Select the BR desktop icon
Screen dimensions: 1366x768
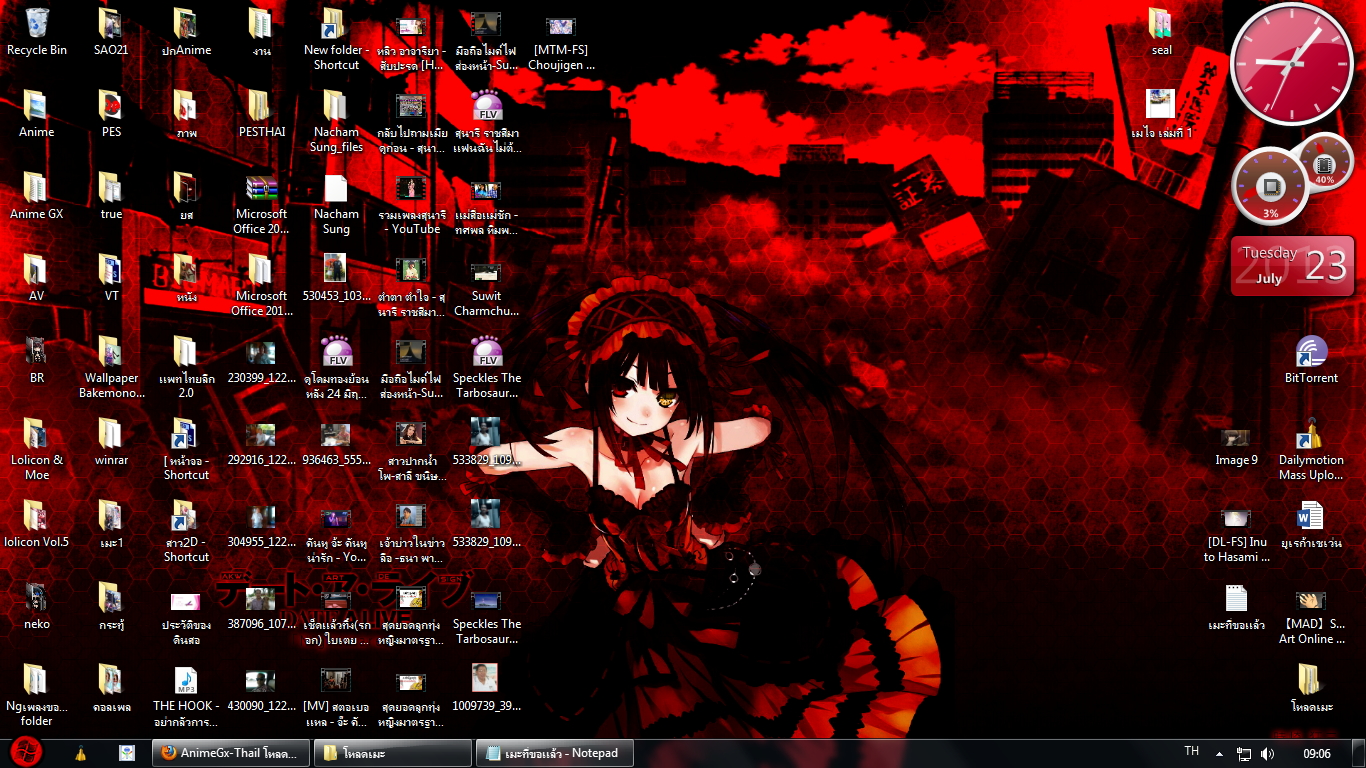tap(37, 360)
